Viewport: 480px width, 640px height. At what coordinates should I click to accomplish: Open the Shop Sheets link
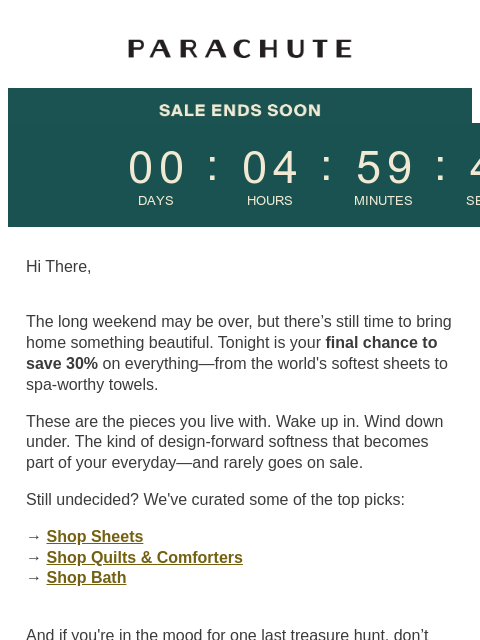point(95,537)
